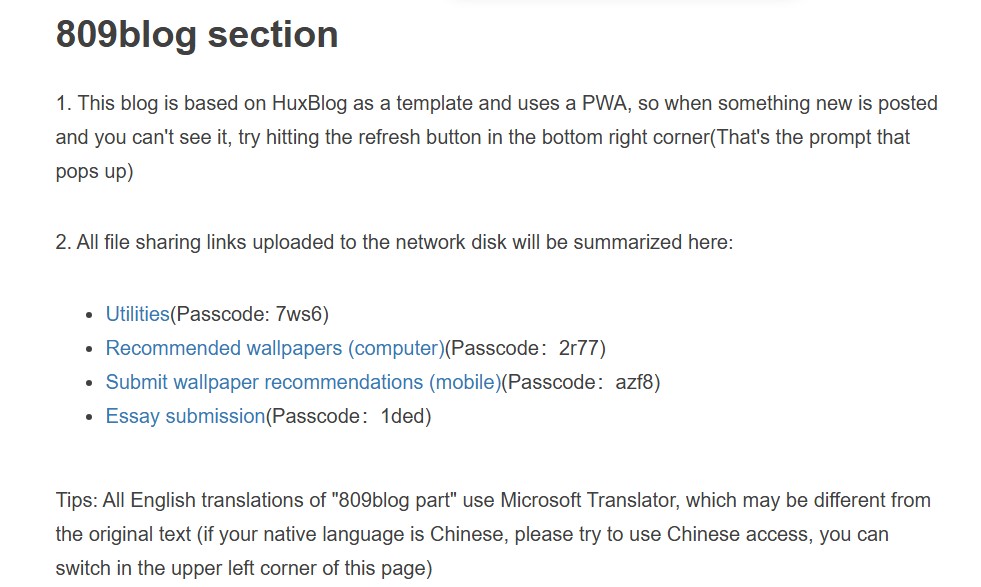Open the Essay submission link
Viewport: 981px width, 587px height.
click(185, 416)
